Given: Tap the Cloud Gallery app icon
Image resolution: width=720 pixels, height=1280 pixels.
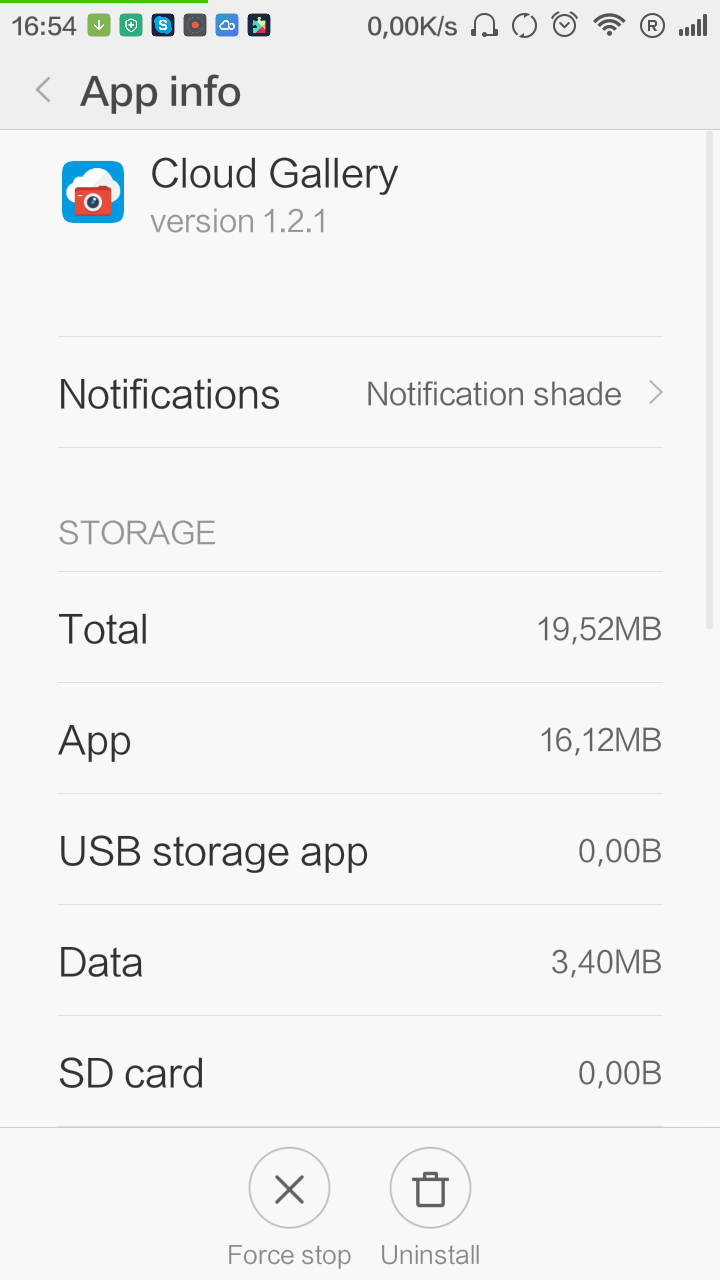Looking at the screenshot, I should click(x=93, y=192).
